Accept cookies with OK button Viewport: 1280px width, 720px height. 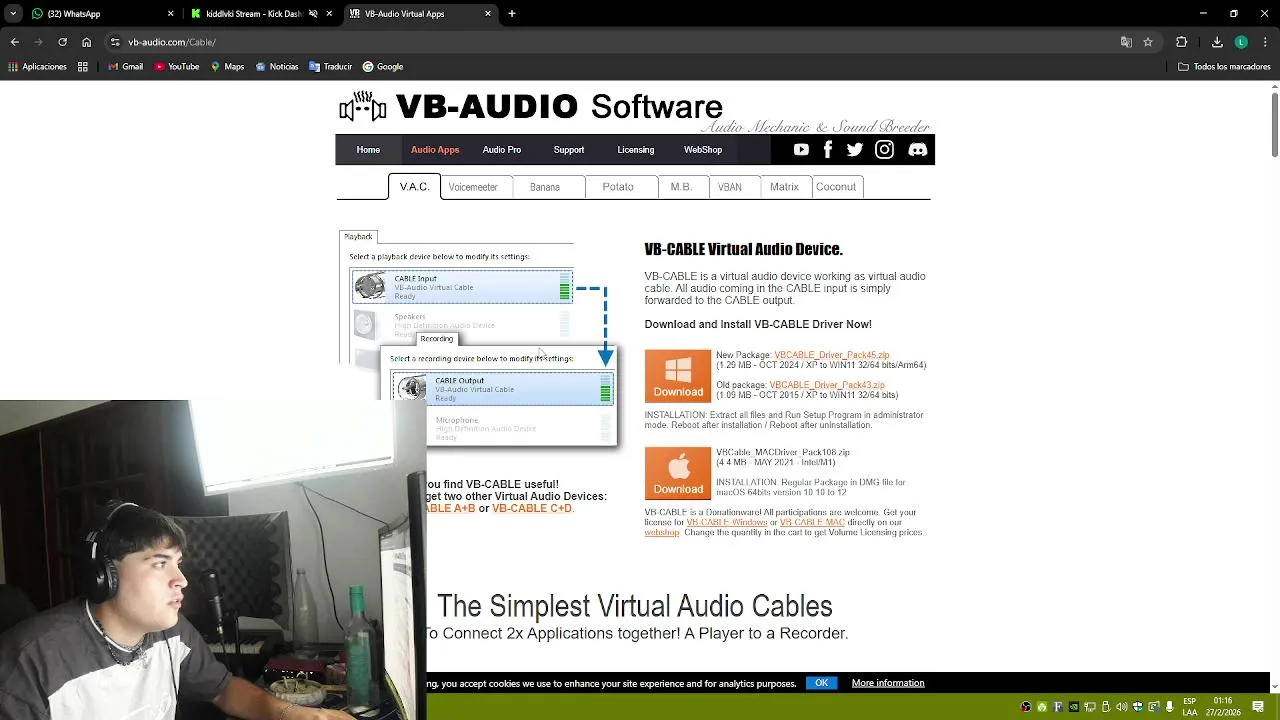click(821, 683)
